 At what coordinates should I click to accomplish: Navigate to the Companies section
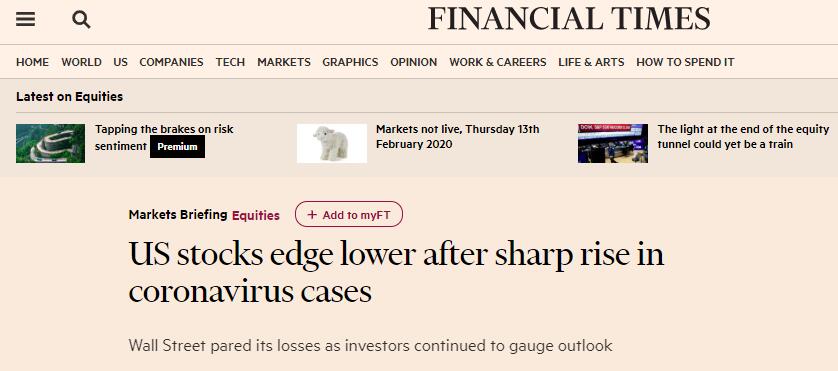click(x=171, y=62)
